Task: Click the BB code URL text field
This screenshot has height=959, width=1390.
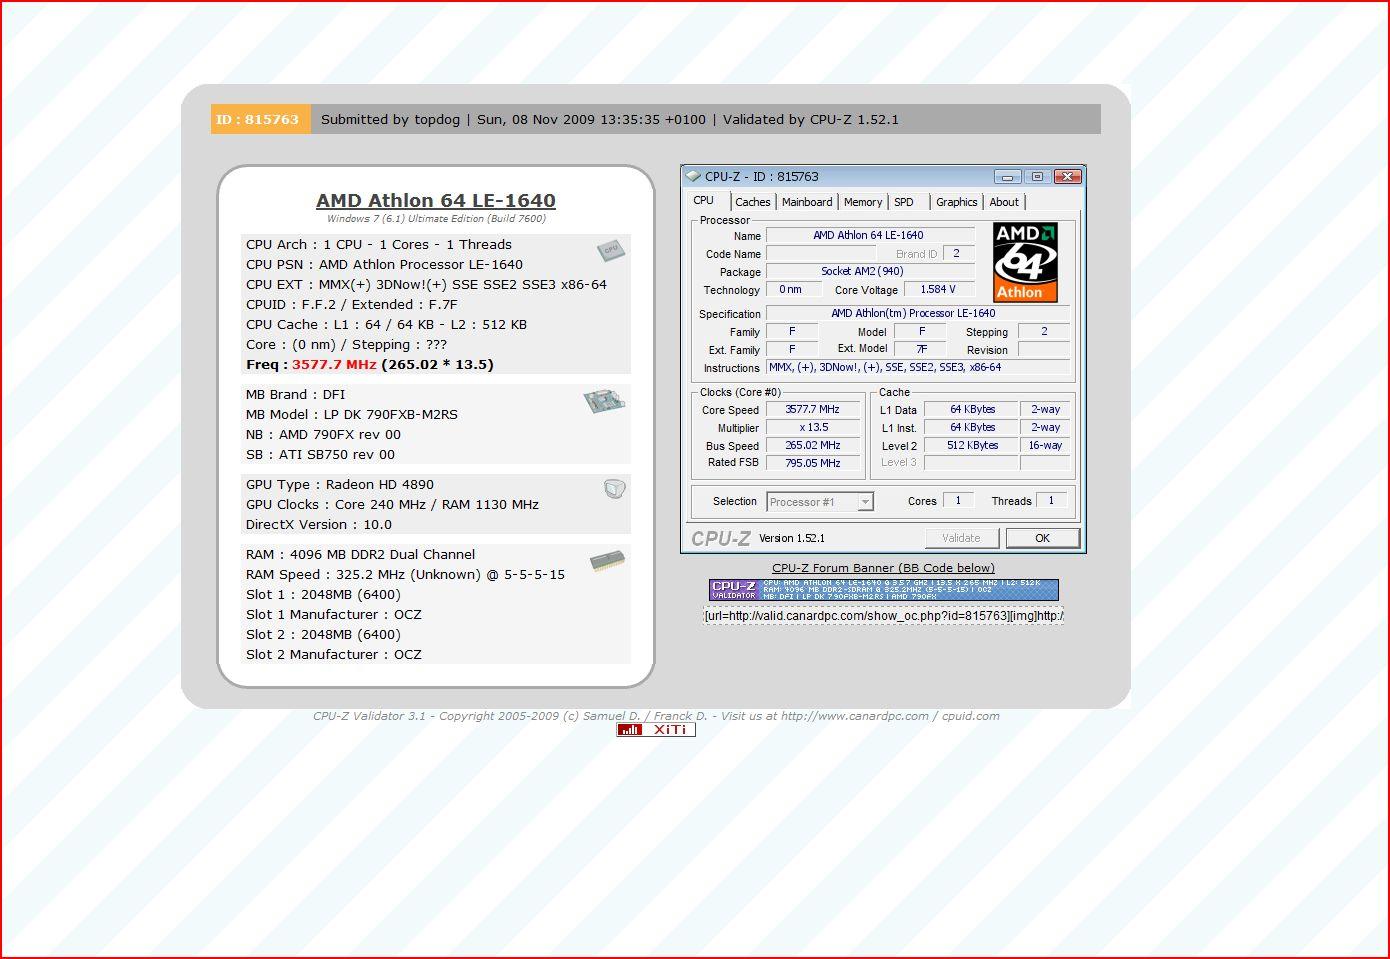Action: 884,616
